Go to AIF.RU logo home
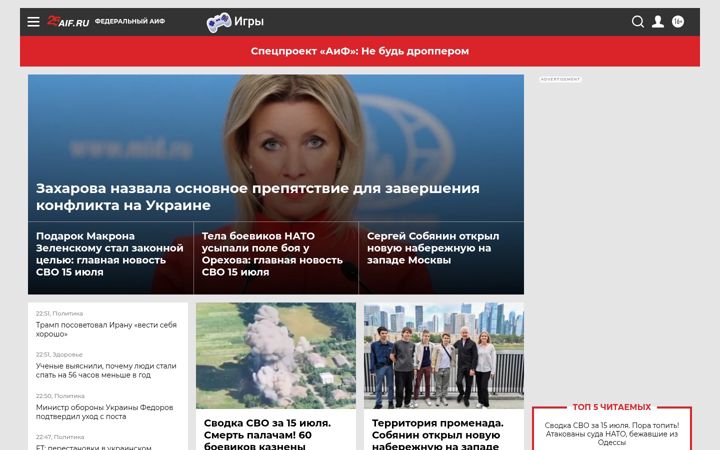 click(x=68, y=21)
